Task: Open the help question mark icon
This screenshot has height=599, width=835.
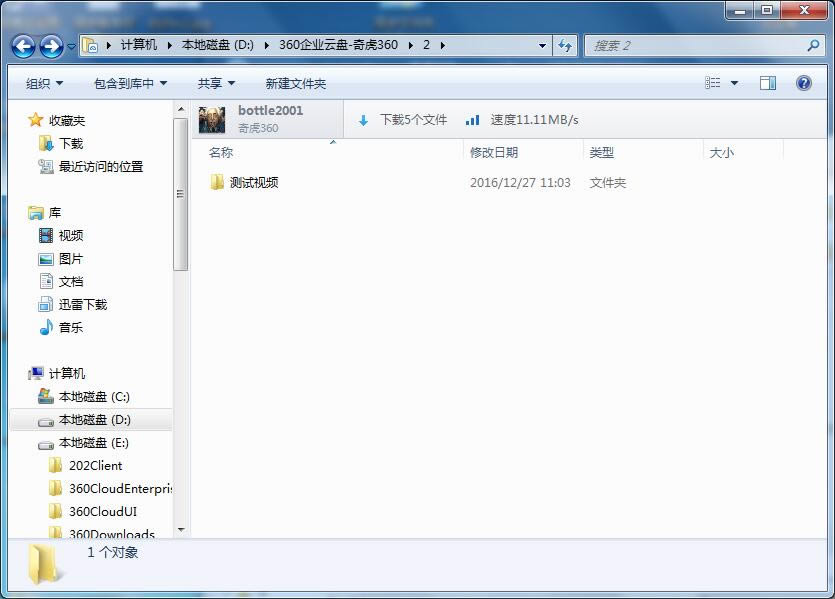Action: point(803,83)
